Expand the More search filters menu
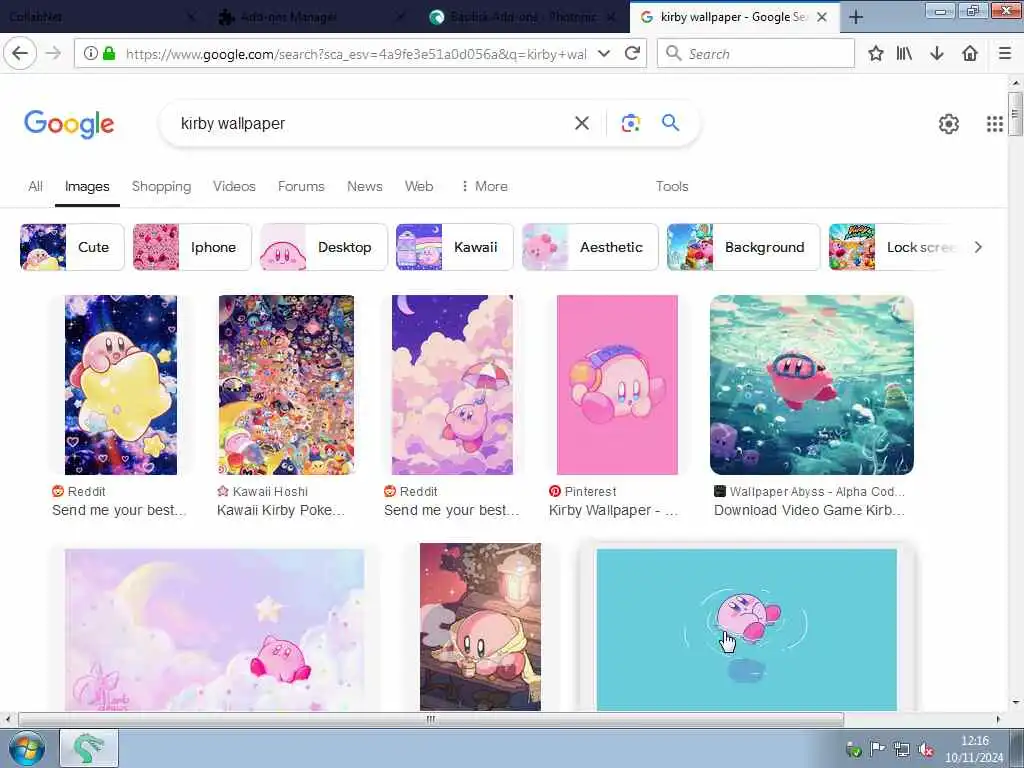The image size is (1024, 768). point(484,186)
